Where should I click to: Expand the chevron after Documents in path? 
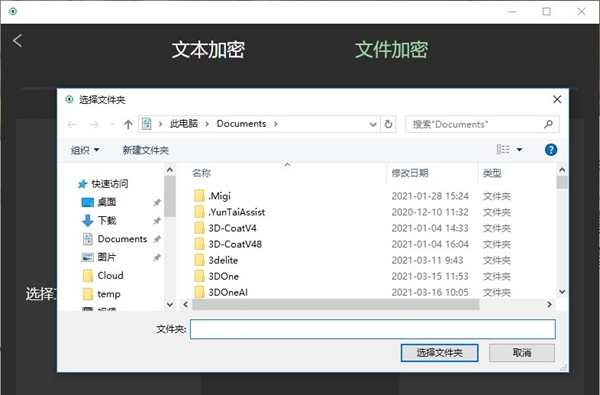[276, 124]
